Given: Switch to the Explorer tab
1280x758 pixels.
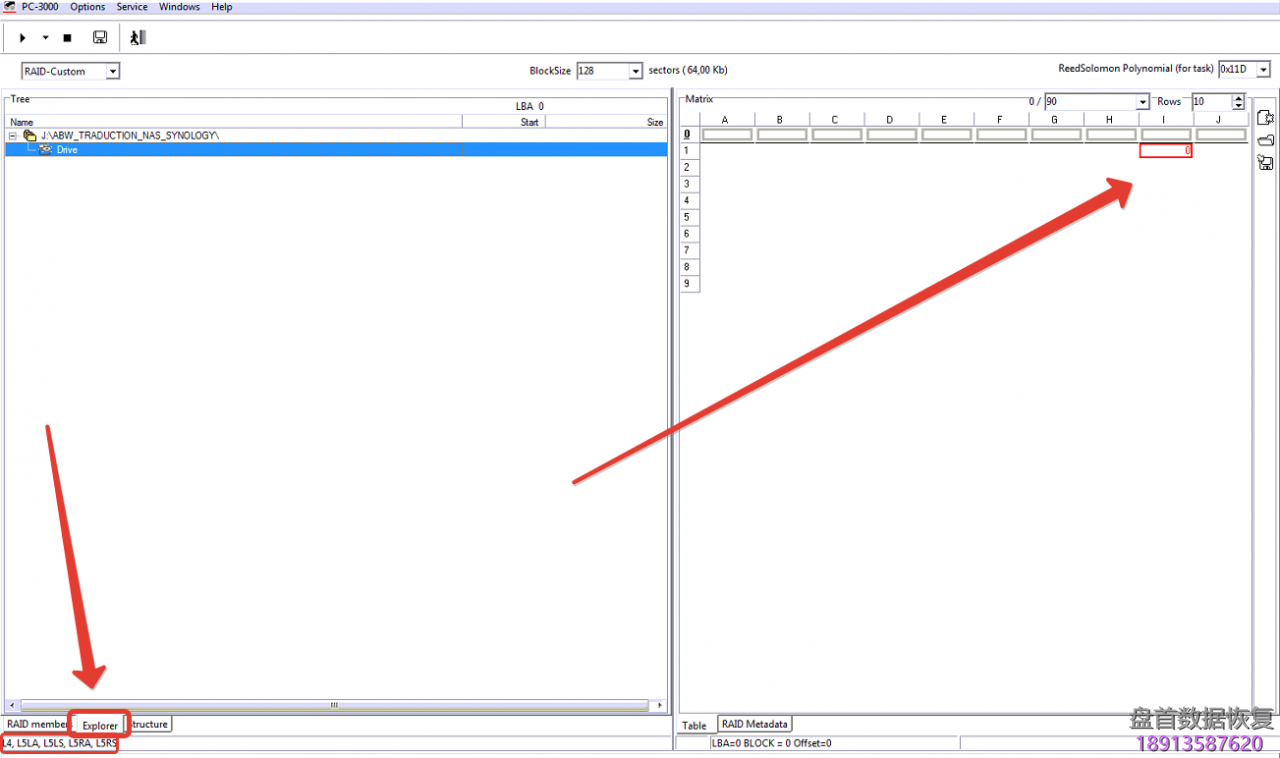Looking at the screenshot, I should pyautogui.click(x=100, y=725).
